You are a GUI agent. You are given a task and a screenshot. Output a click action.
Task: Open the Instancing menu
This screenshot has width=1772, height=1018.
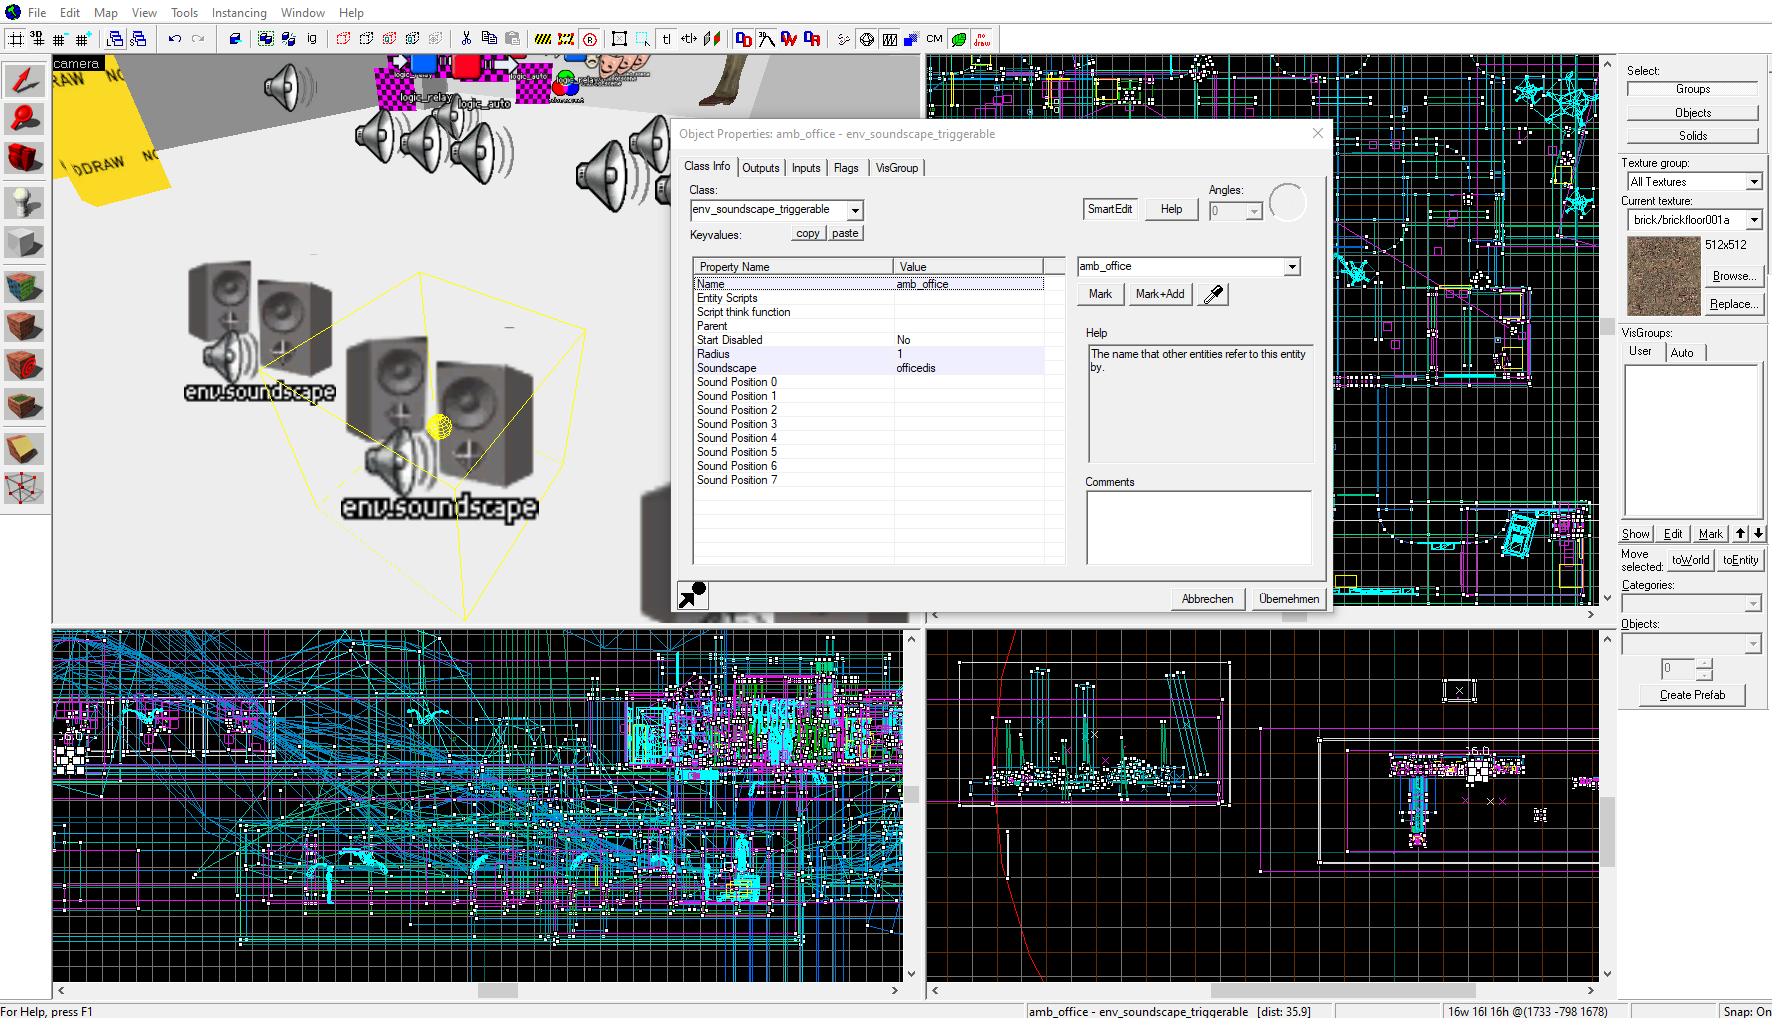coord(239,13)
